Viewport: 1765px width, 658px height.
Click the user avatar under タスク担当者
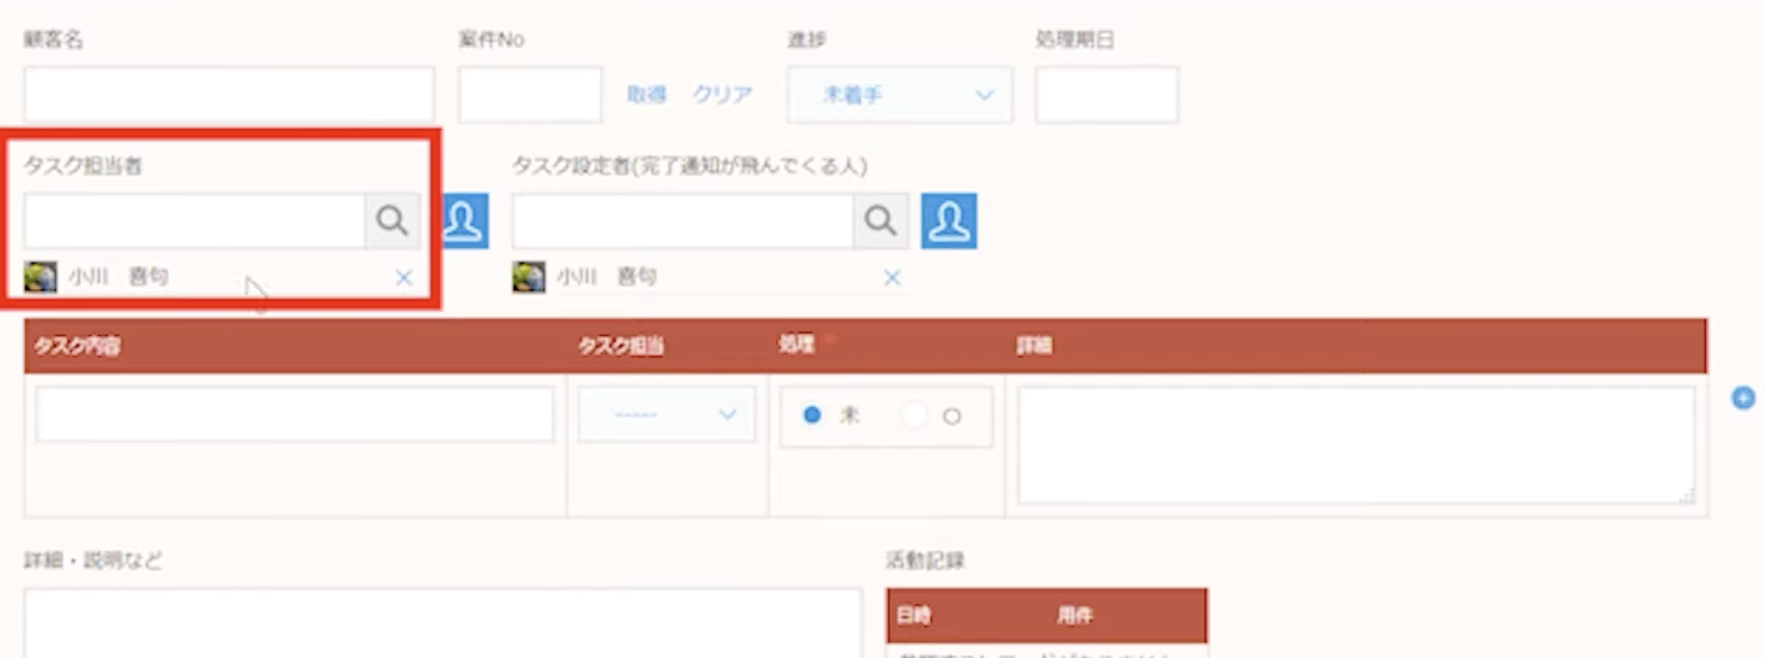(x=40, y=277)
